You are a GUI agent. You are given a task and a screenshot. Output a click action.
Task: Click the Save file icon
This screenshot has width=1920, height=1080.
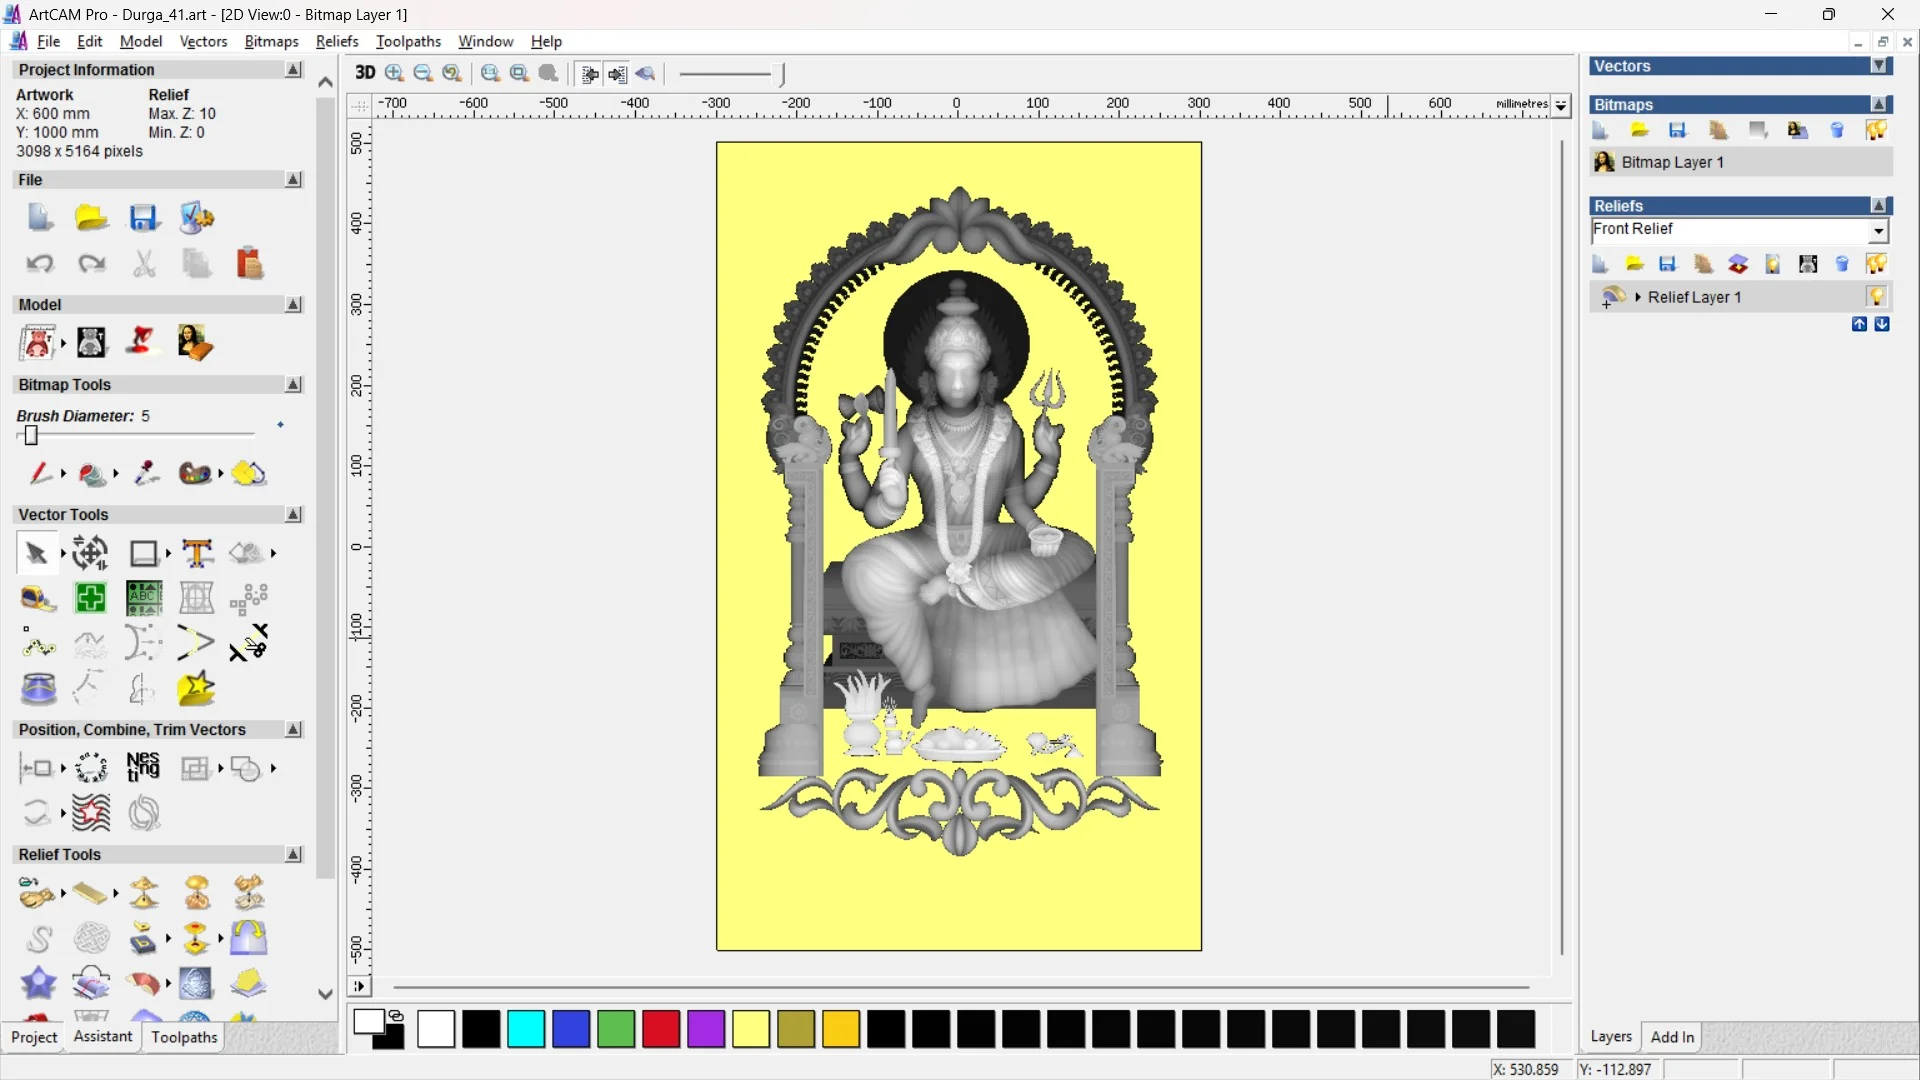143,218
